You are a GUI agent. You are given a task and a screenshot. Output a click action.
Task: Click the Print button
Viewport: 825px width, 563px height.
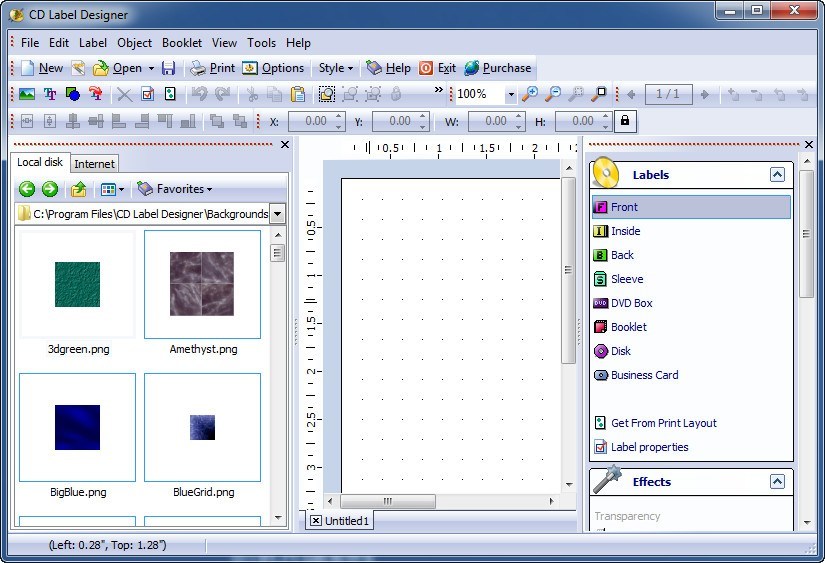coord(213,68)
